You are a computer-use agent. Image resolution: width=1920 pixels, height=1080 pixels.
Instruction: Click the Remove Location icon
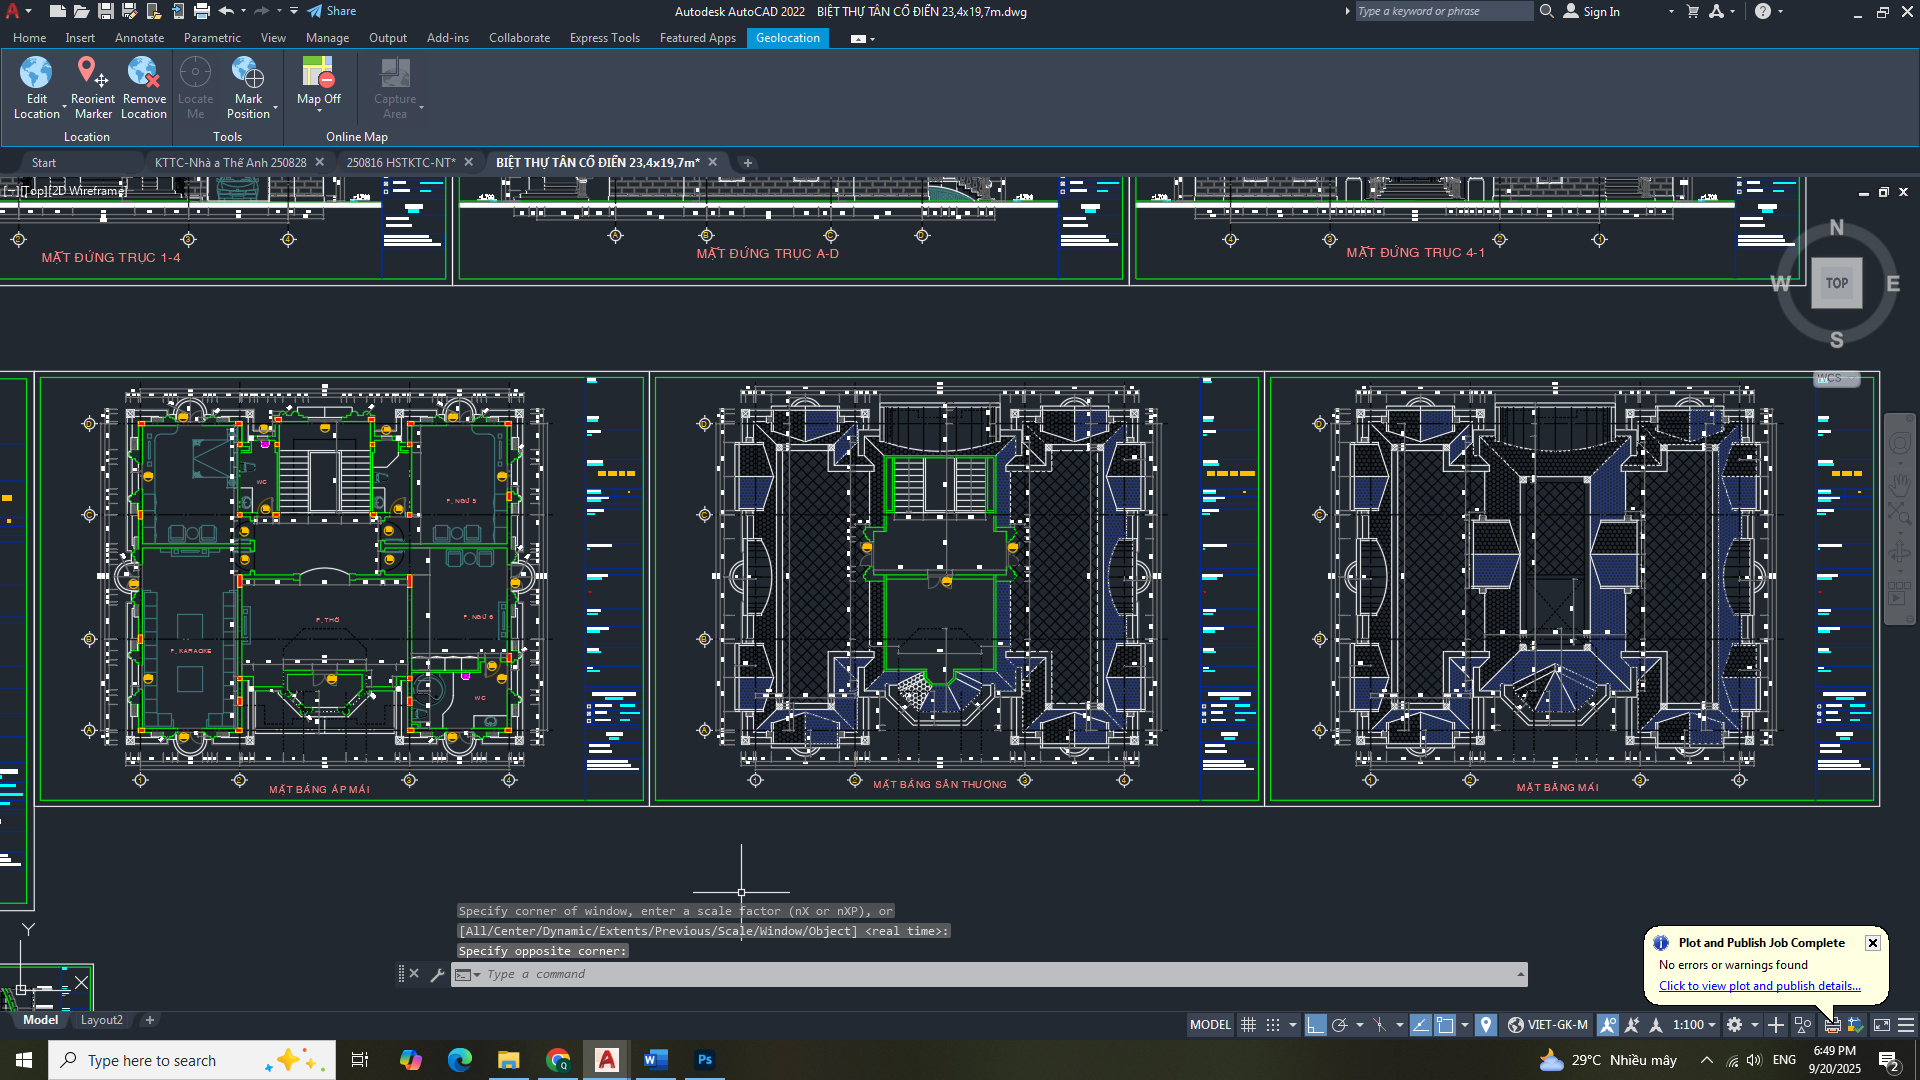(143, 73)
